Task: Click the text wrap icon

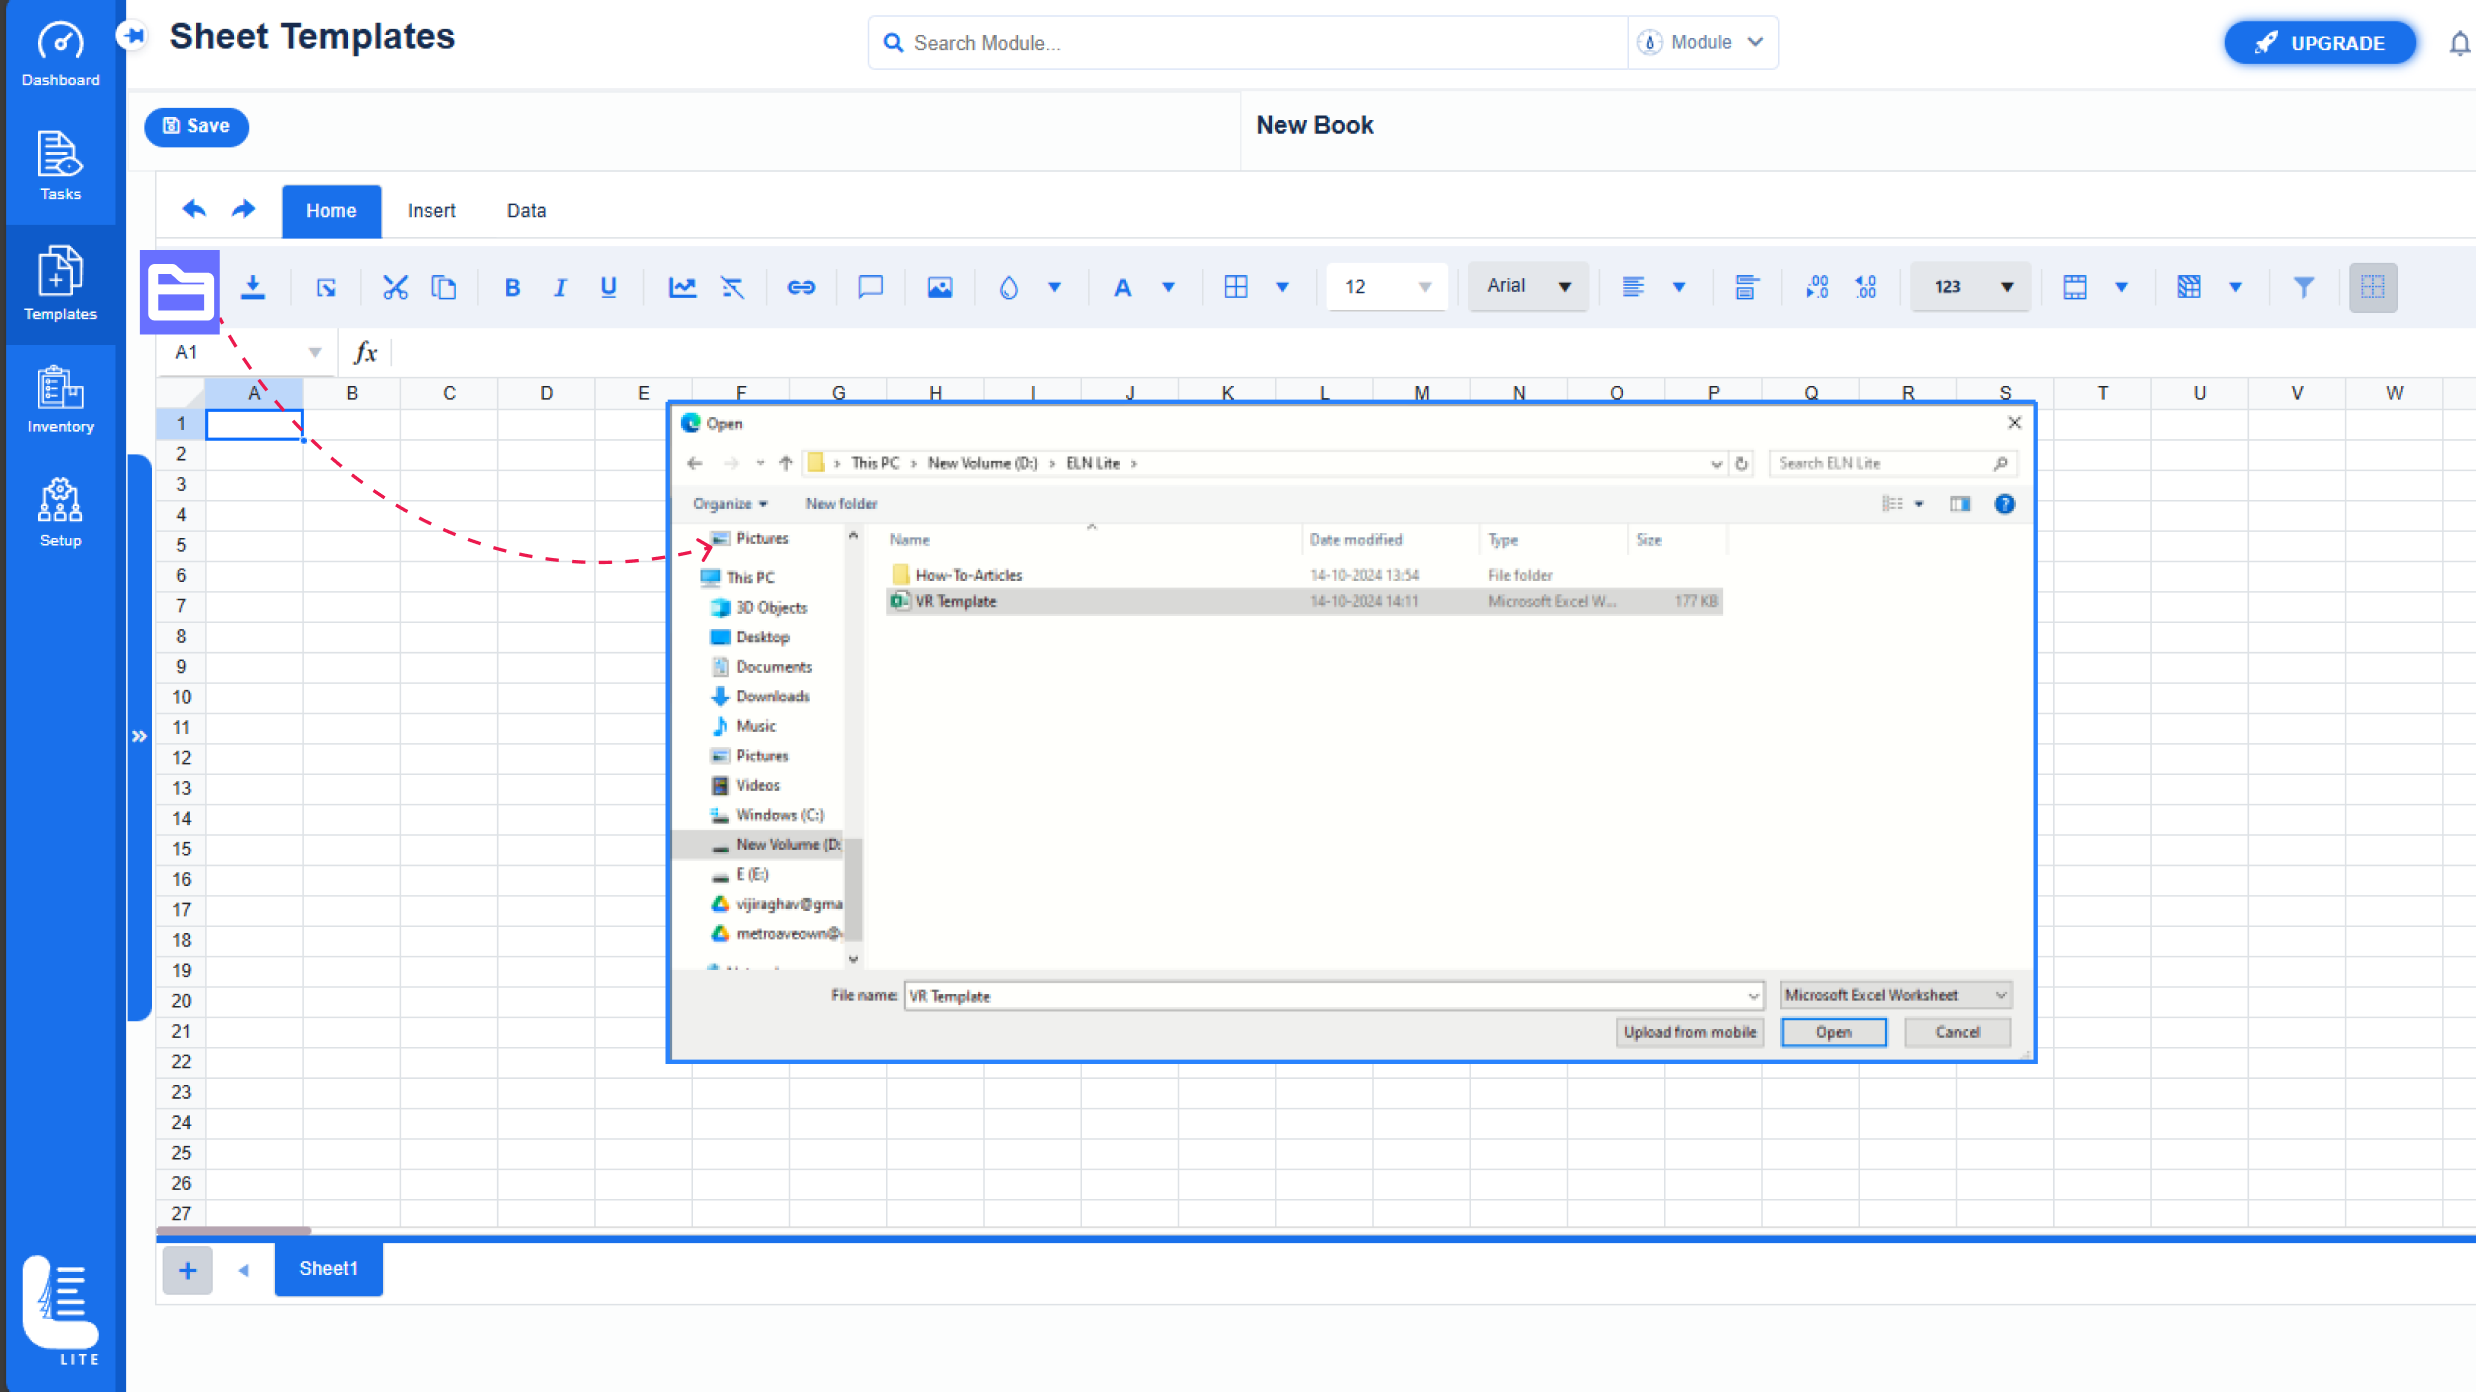Action: pyautogui.click(x=1746, y=287)
